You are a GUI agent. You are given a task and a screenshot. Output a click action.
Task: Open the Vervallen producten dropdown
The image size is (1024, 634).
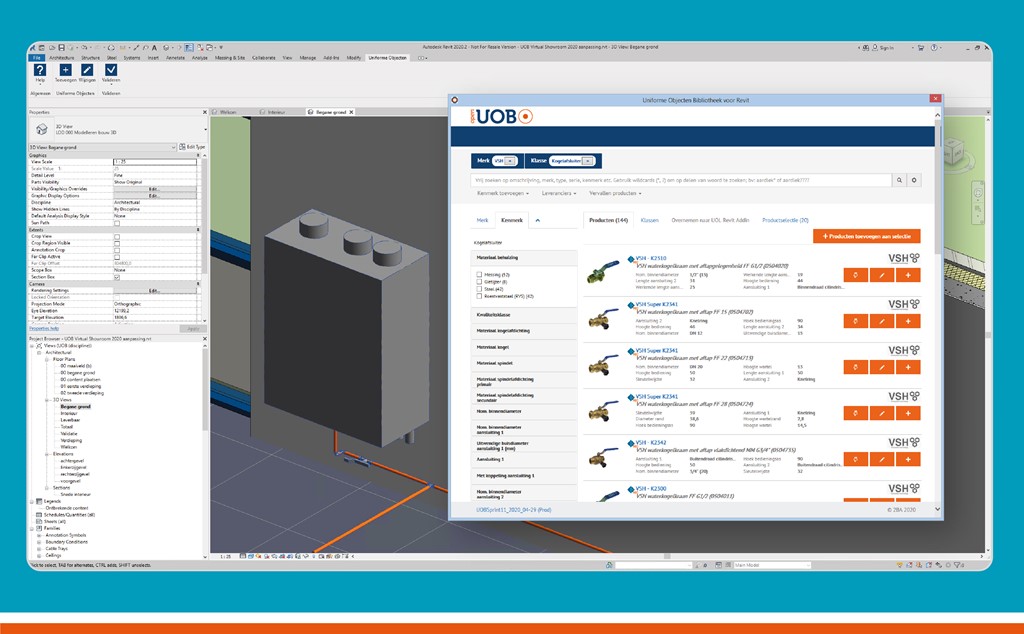click(615, 193)
